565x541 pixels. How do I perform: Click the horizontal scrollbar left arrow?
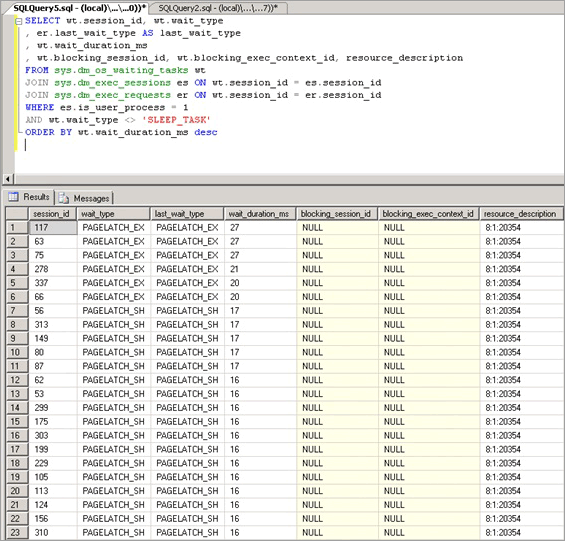8,178
